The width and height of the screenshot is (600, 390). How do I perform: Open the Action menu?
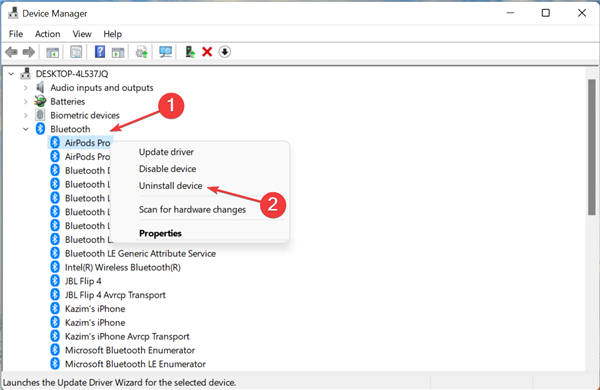point(47,34)
